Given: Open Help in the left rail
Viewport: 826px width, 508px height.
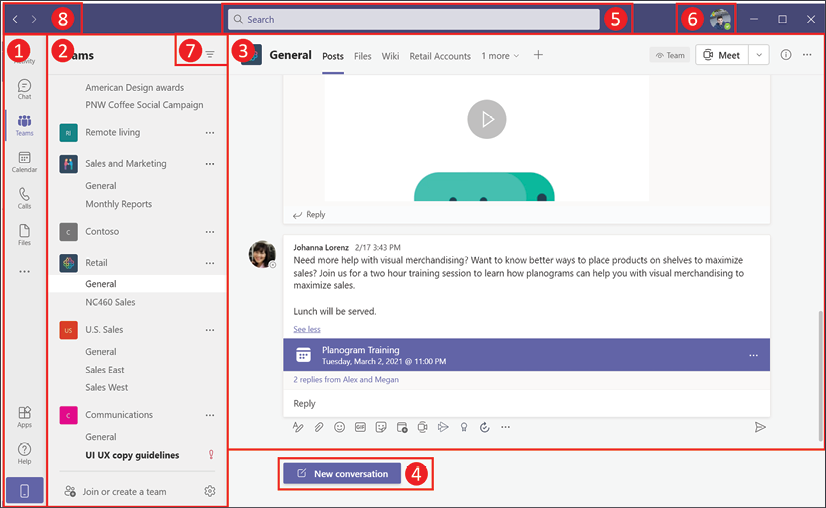Looking at the screenshot, I should [24, 453].
